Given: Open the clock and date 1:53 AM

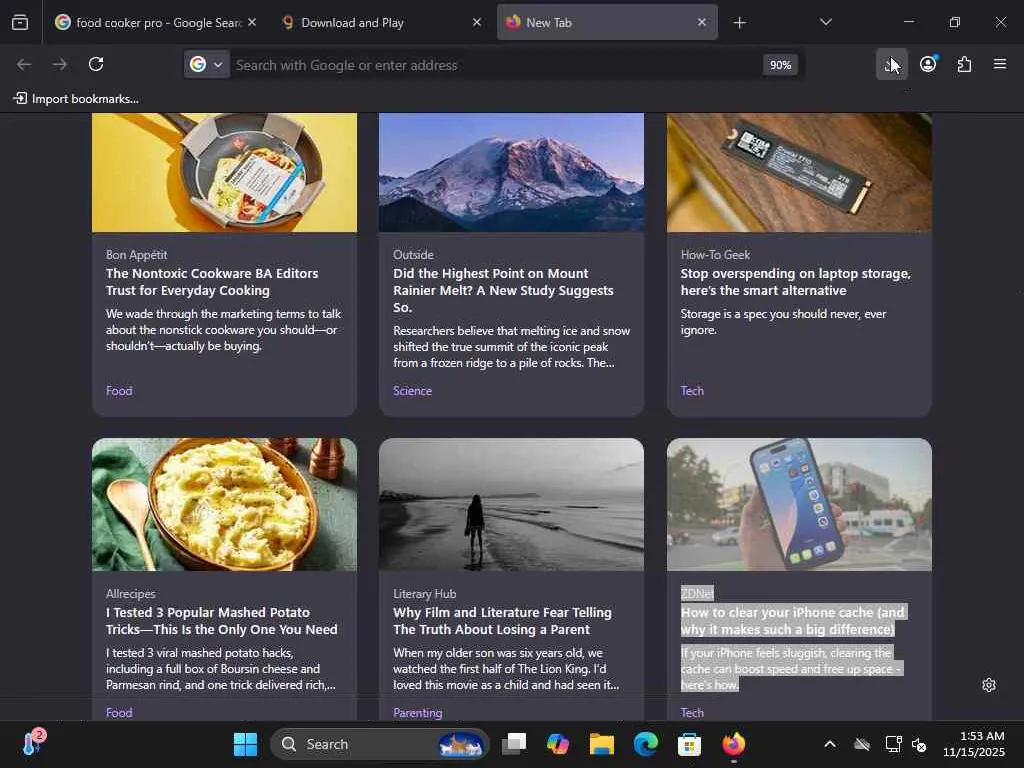Looking at the screenshot, I should (974, 744).
